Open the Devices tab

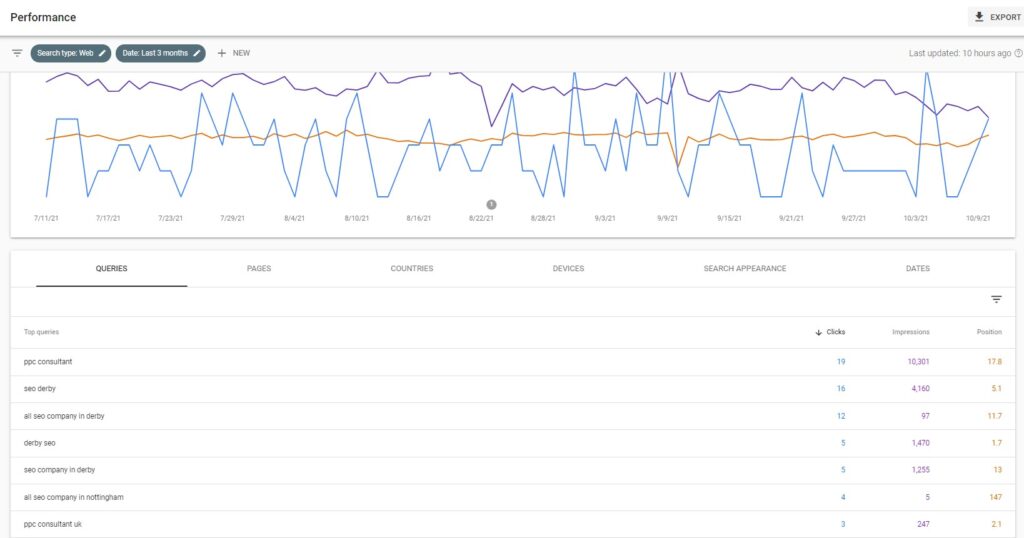pyautogui.click(x=568, y=268)
